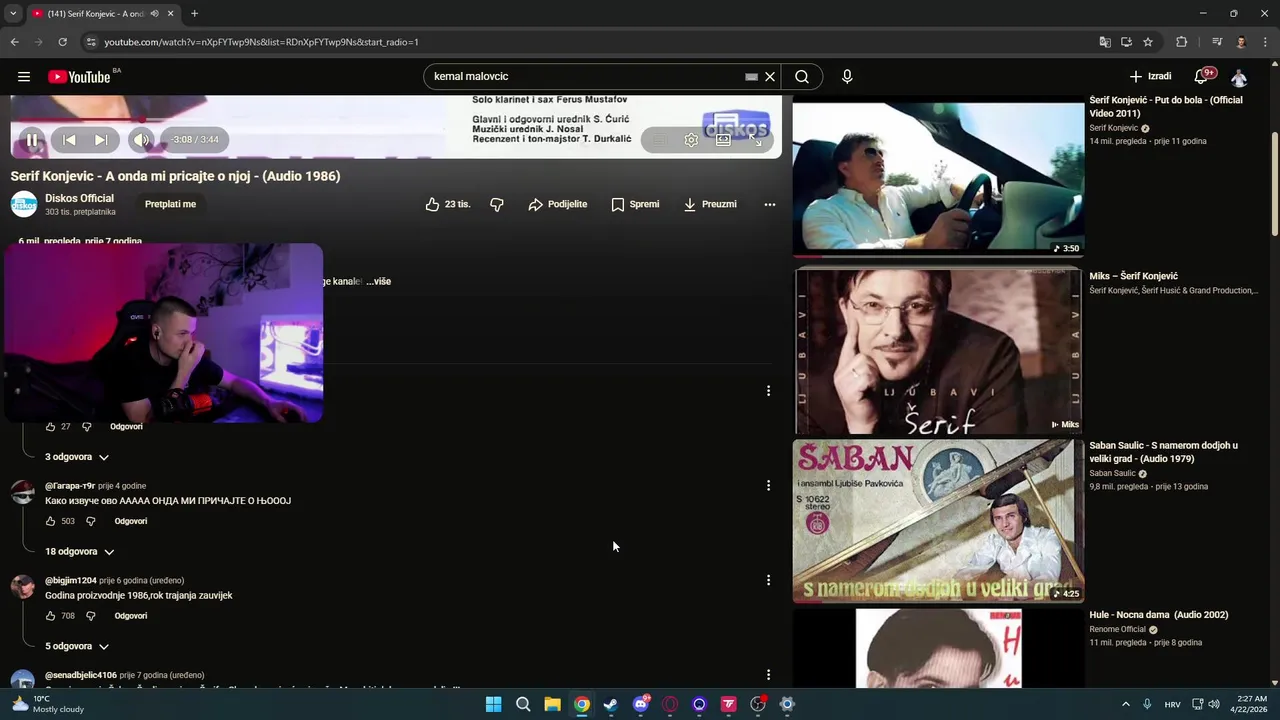This screenshot has height=720, width=1280.
Task: Save video with Spremi button
Action: point(635,204)
